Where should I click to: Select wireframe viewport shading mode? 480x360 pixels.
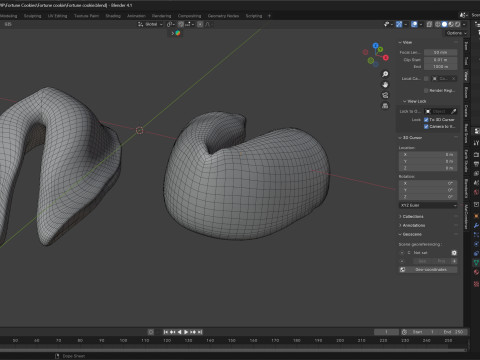coord(438,24)
